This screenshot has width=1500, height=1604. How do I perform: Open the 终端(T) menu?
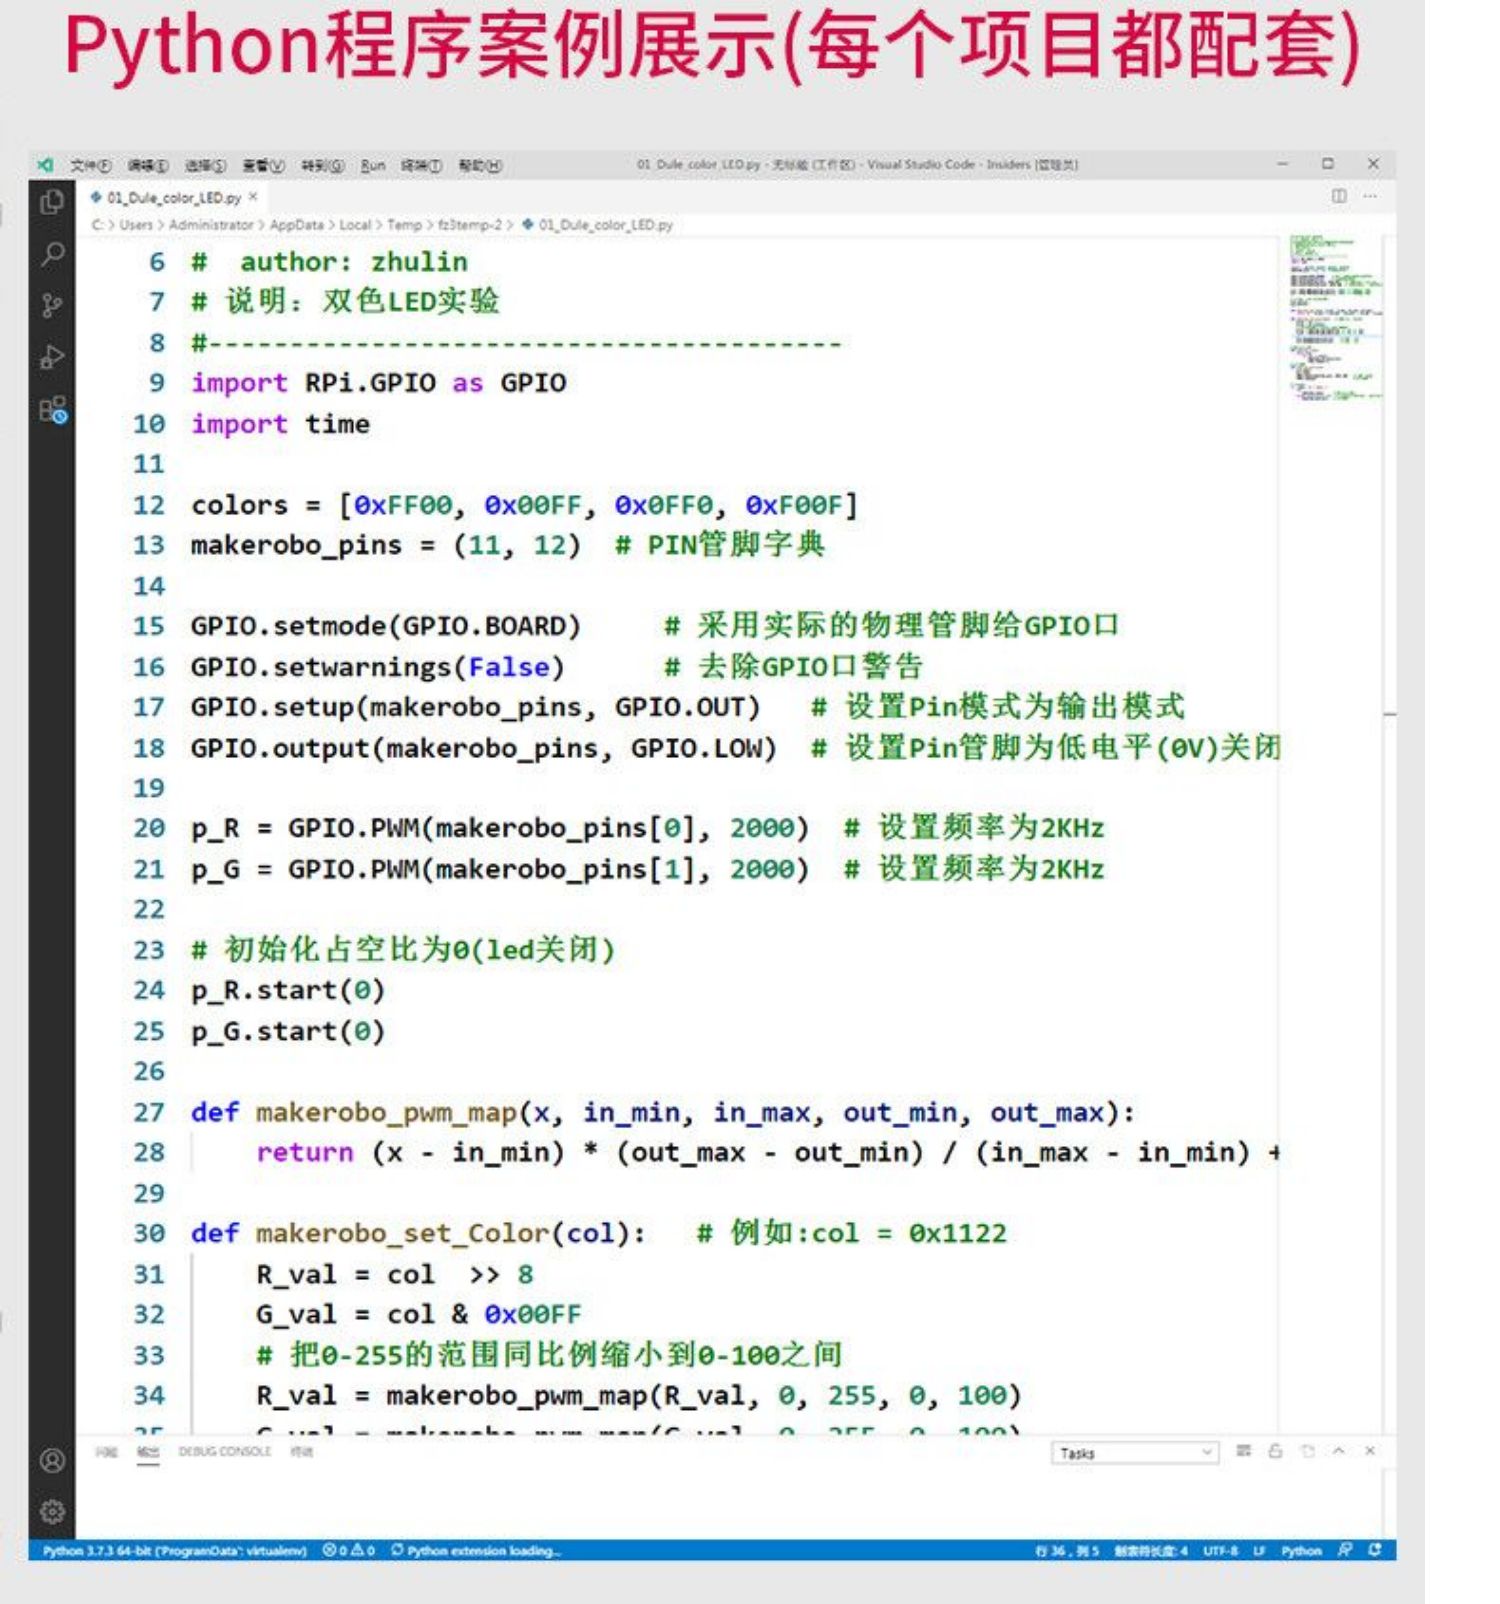click(421, 165)
